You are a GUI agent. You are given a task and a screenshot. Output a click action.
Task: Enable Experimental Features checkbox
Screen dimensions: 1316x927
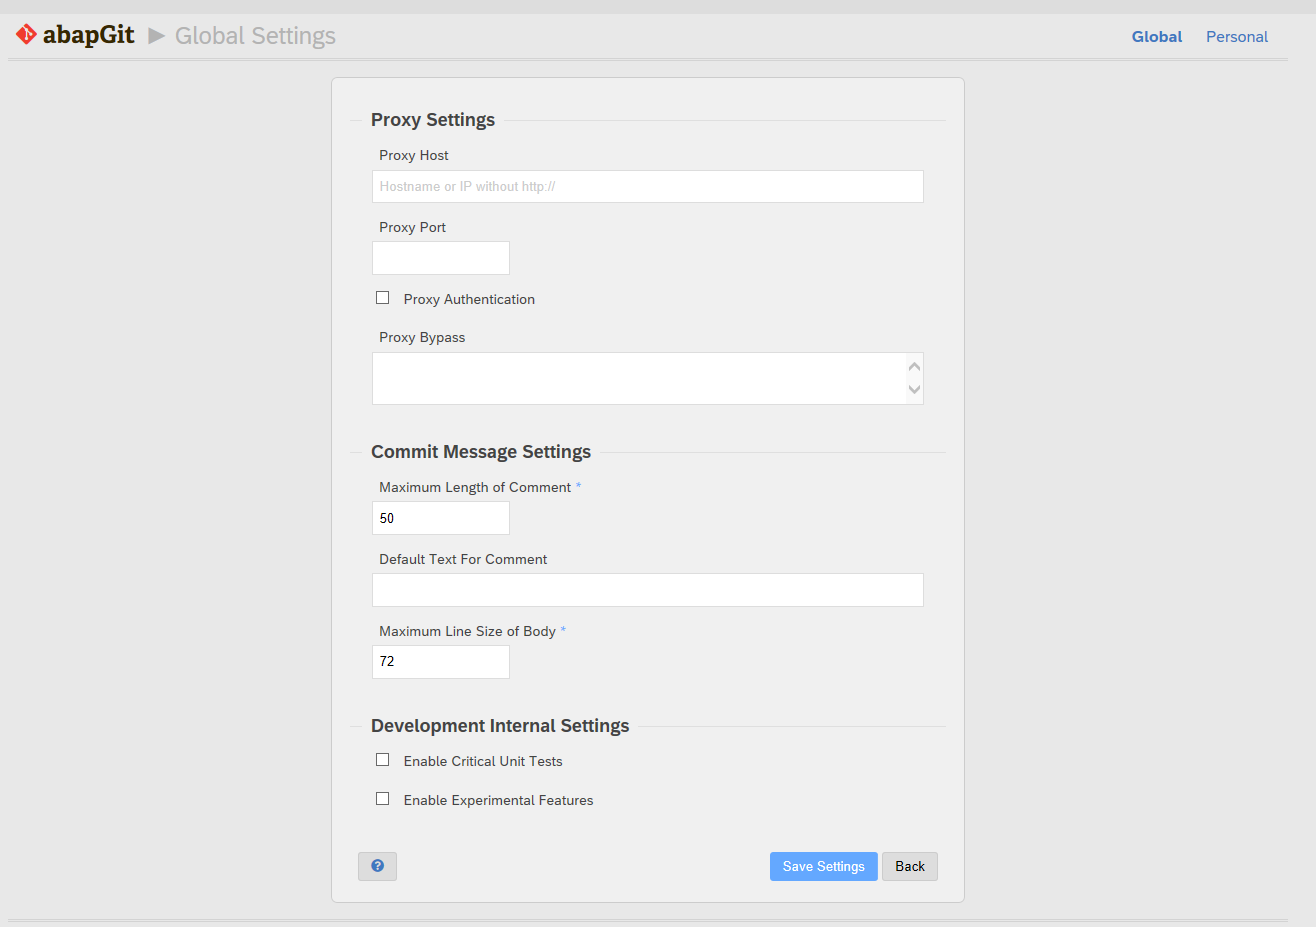[382, 799]
